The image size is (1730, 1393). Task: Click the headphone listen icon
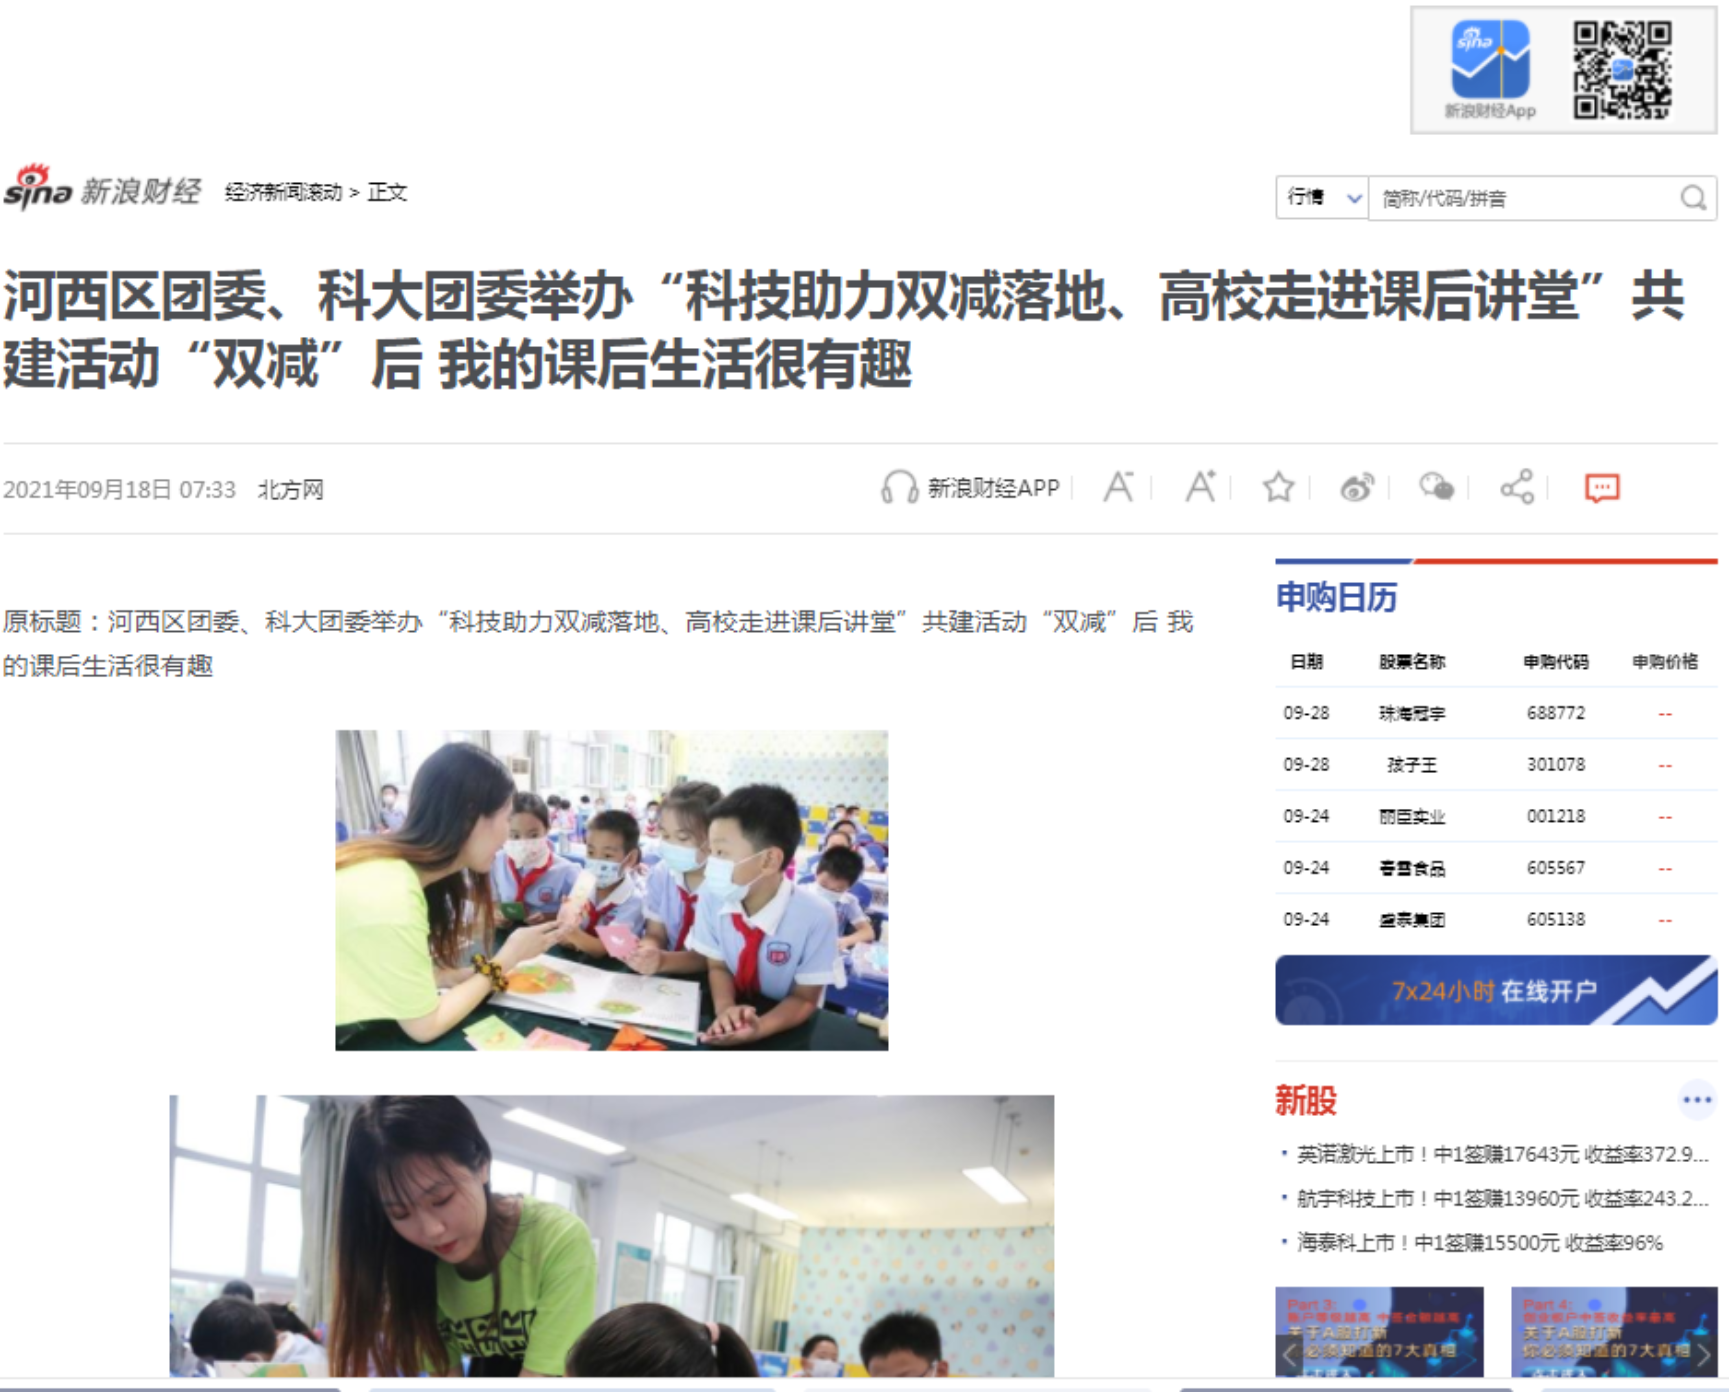click(899, 488)
